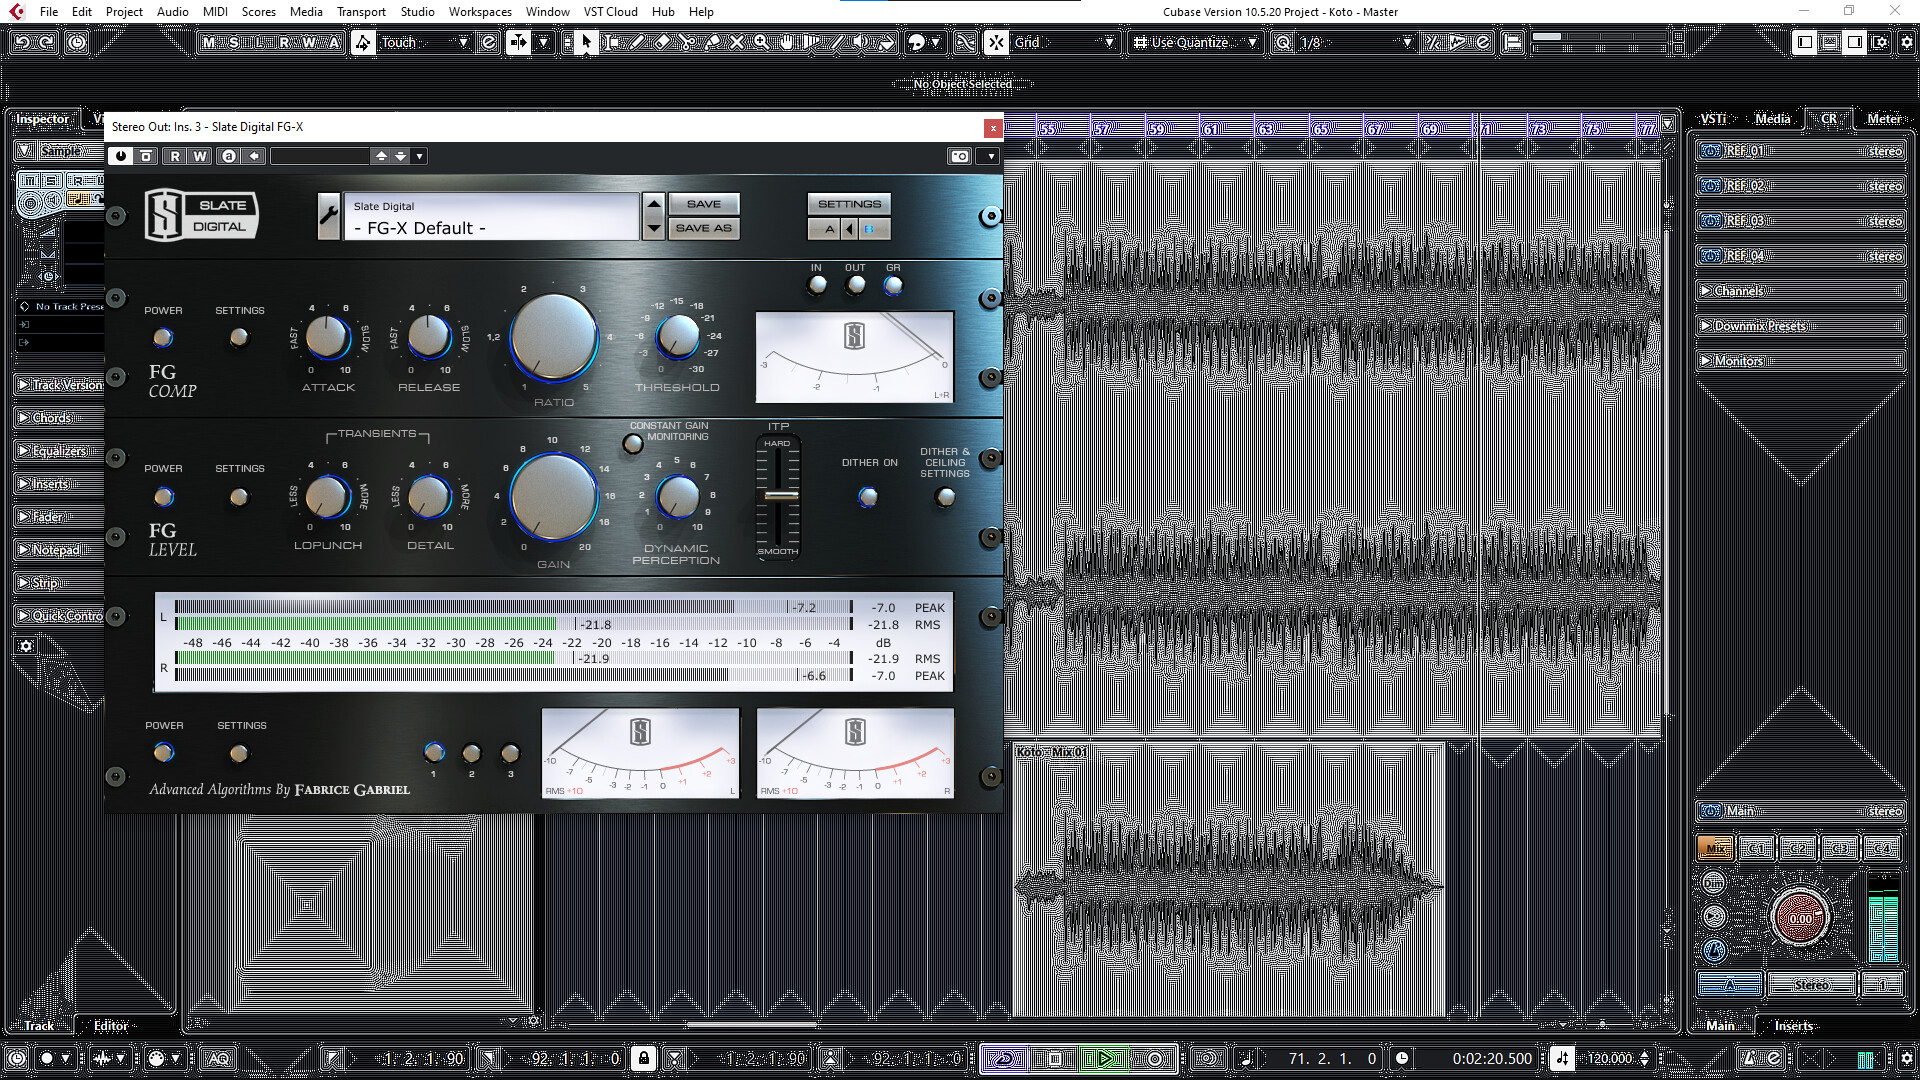The height and width of the screenshot is (1080, 1920).
Task: Expand the Downmix Presets section
Action: click(1800, 326)
